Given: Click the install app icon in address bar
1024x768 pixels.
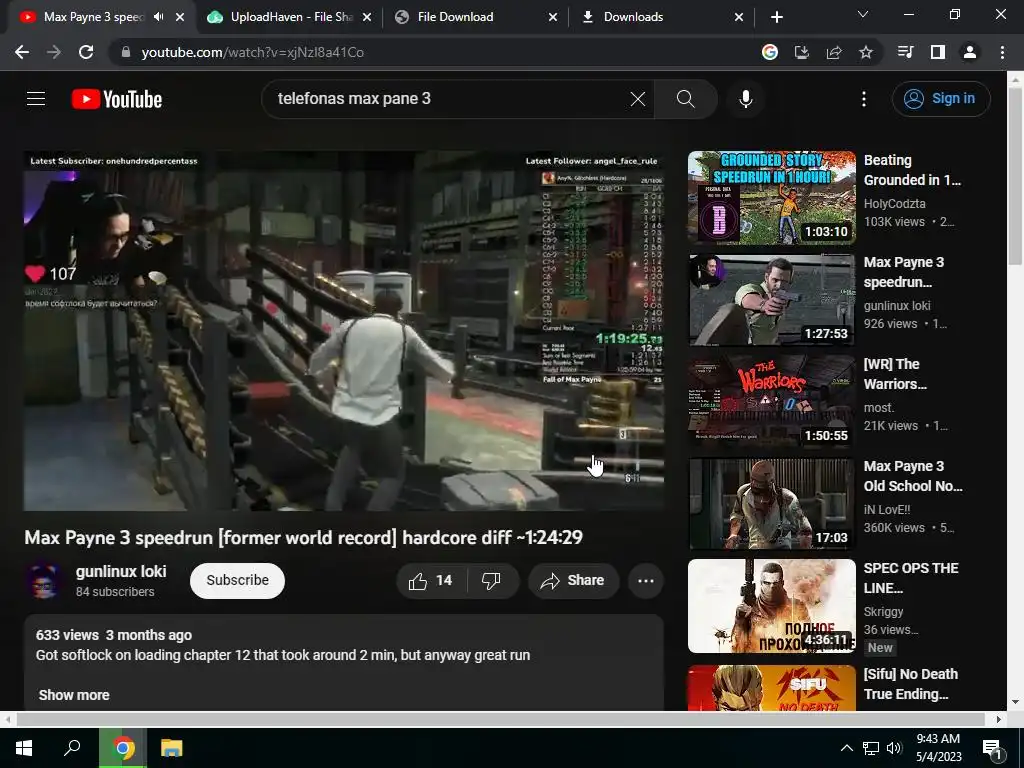Looking at the screenshot, I should pyautogui.click(x=802, y=52).
